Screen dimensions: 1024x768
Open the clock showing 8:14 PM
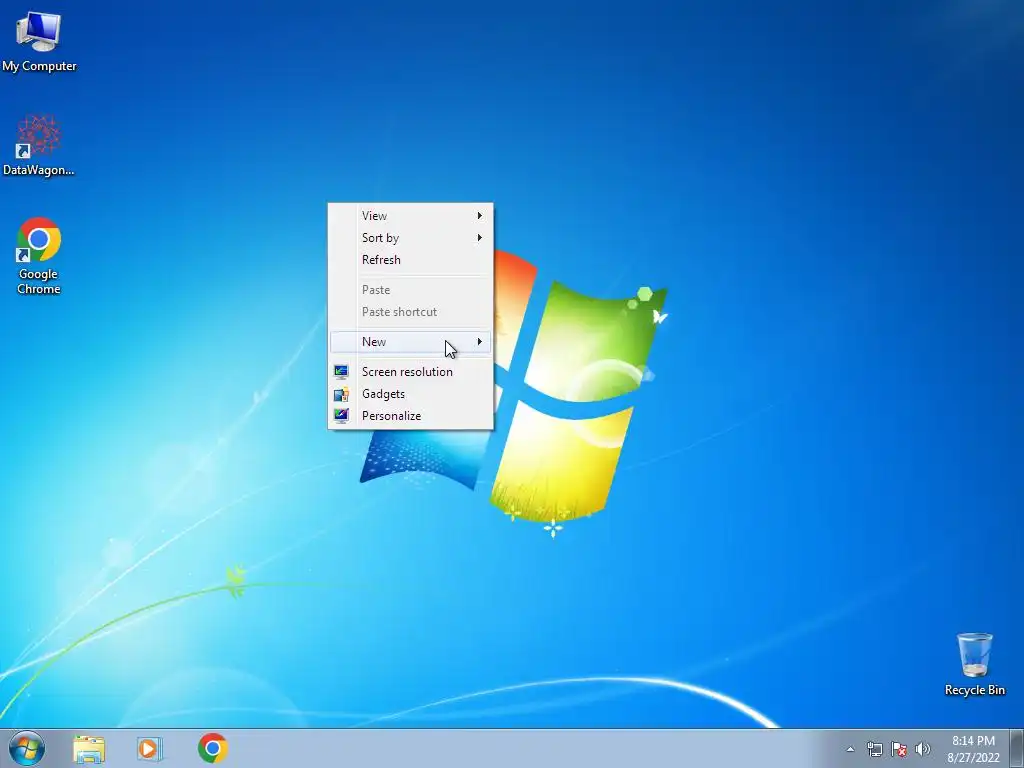973,741
